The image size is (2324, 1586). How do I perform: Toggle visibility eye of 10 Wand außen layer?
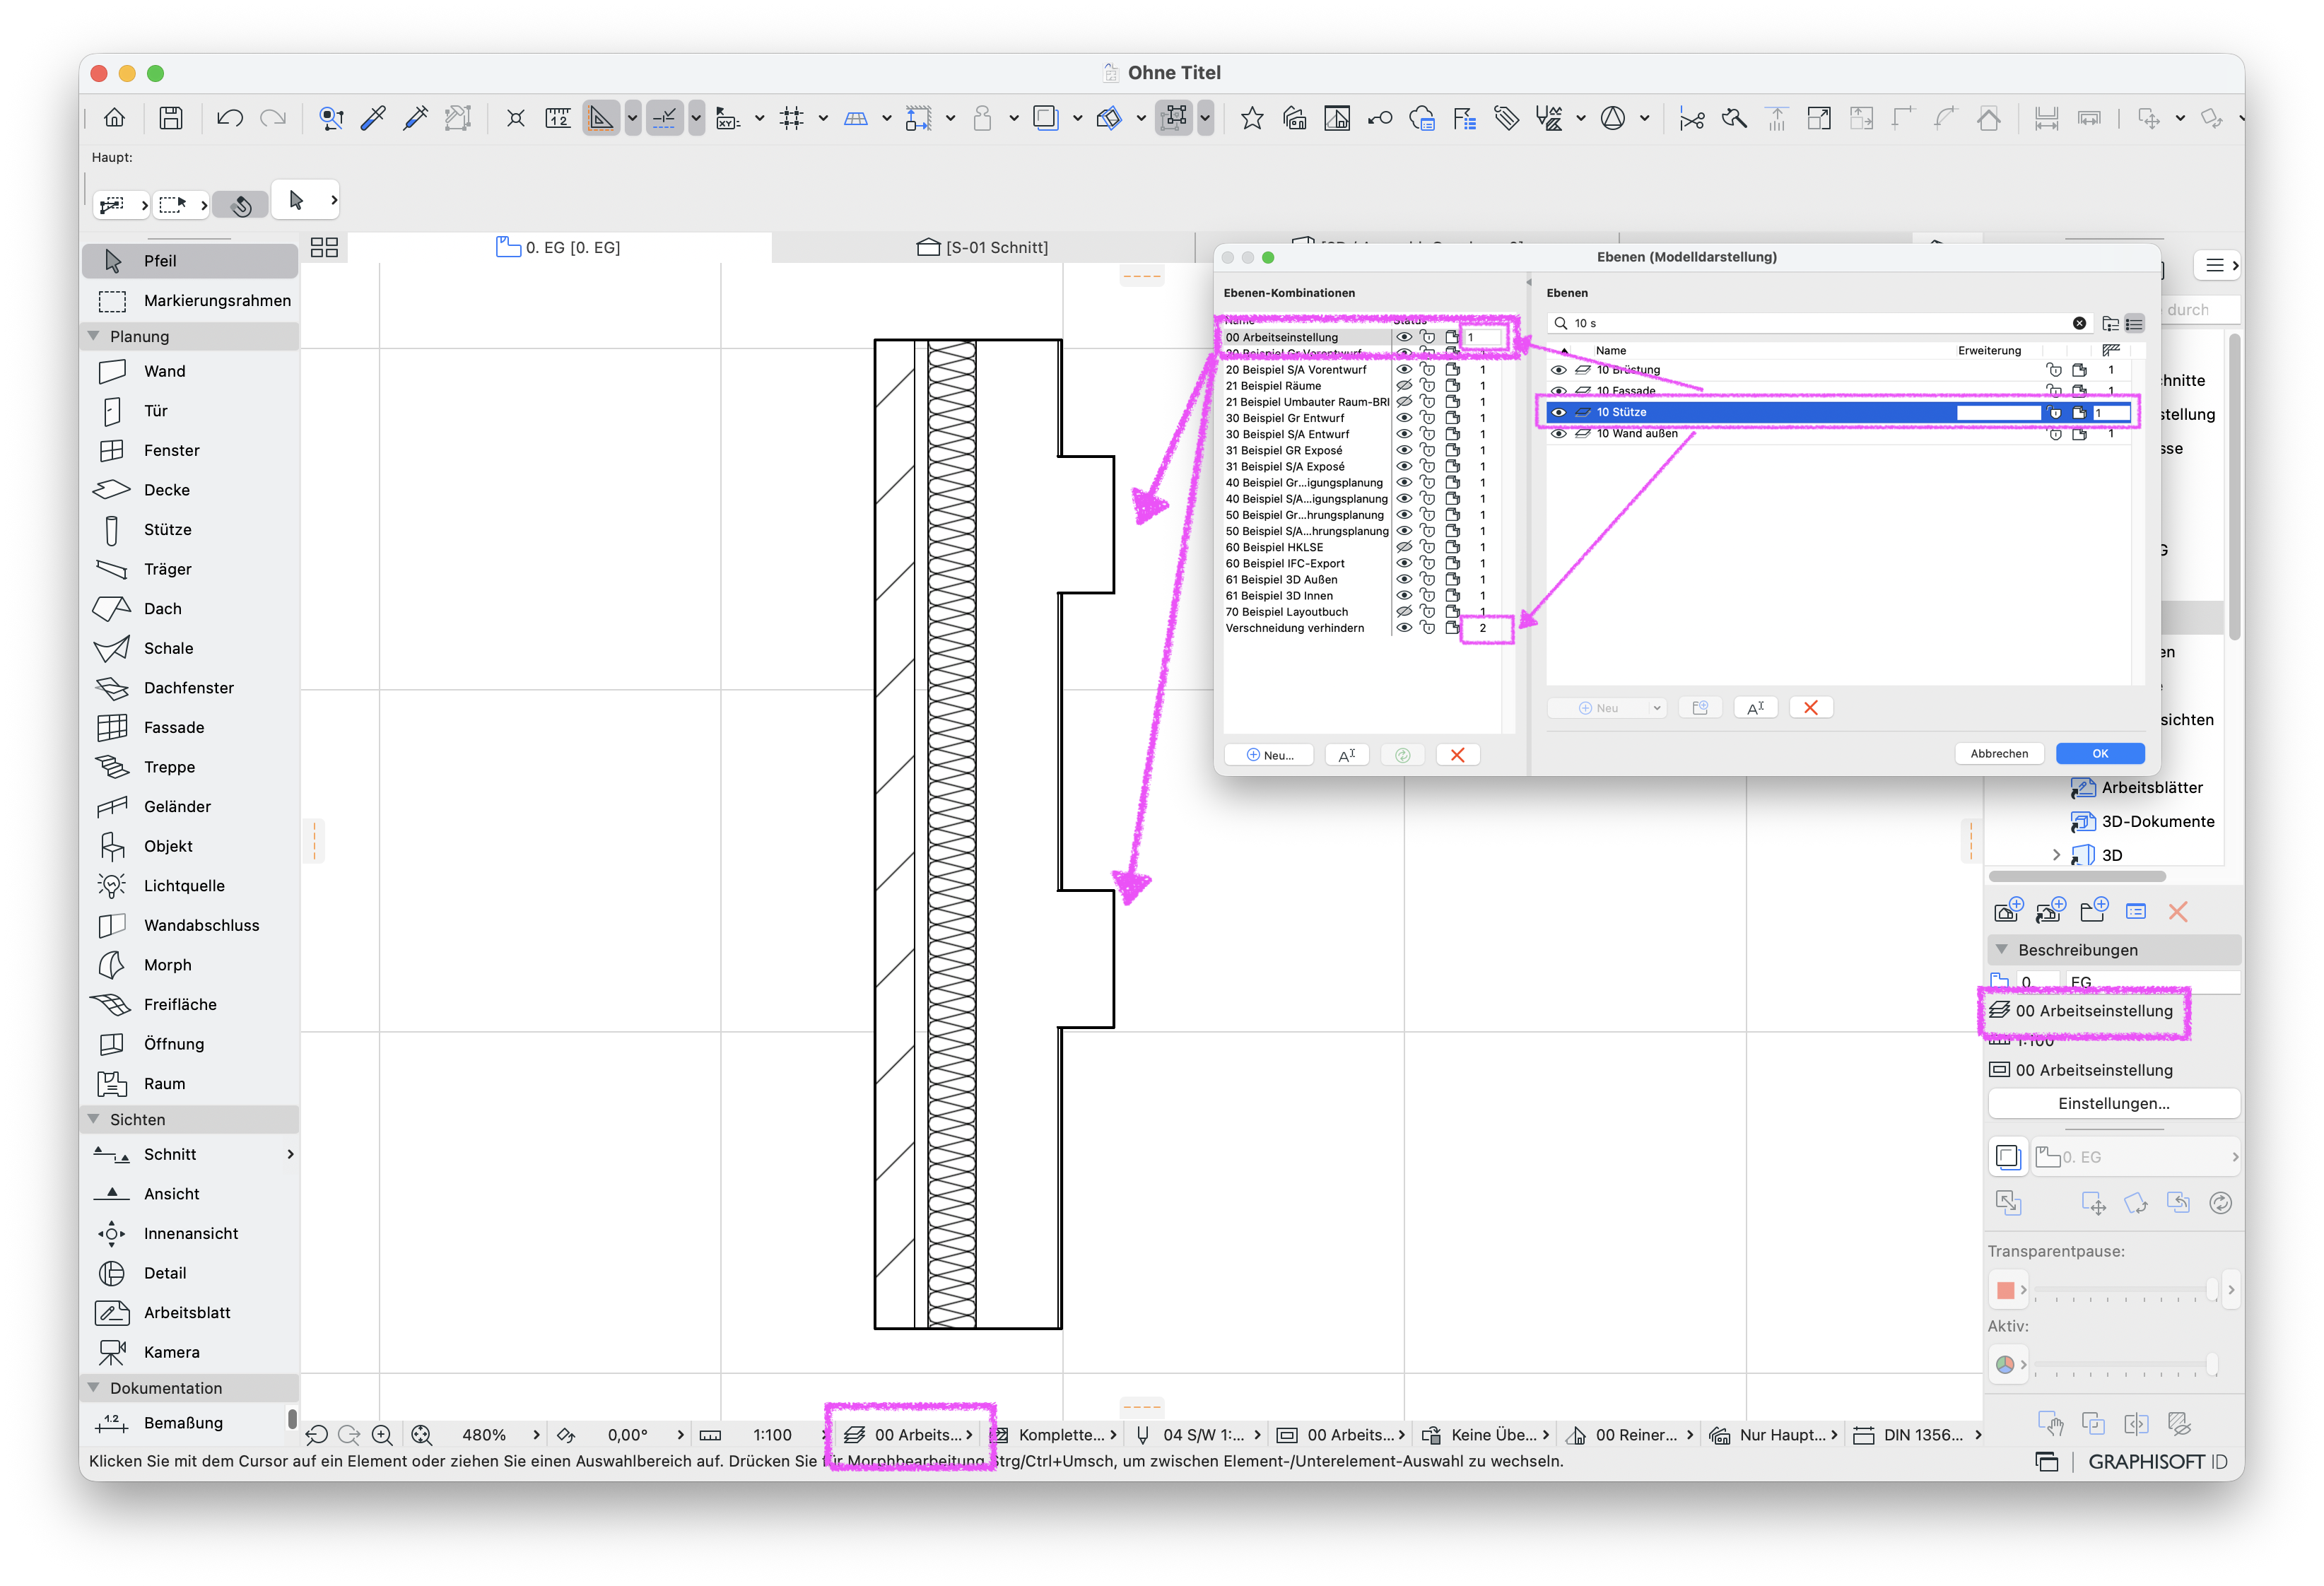(1558, 433)
